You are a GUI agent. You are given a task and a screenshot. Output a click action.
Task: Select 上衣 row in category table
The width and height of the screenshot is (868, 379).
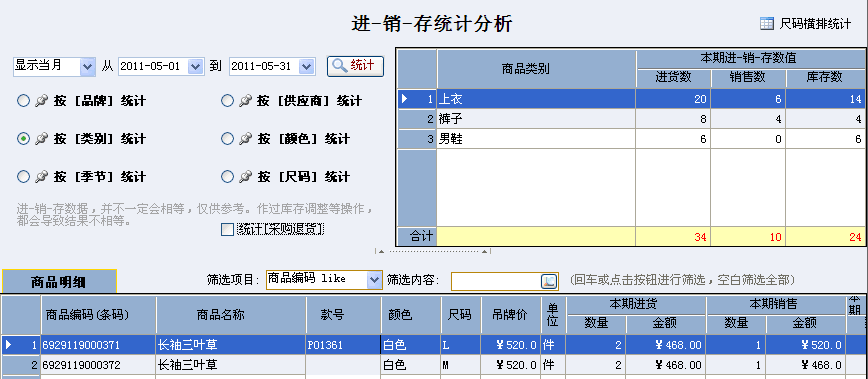point(631,99)
